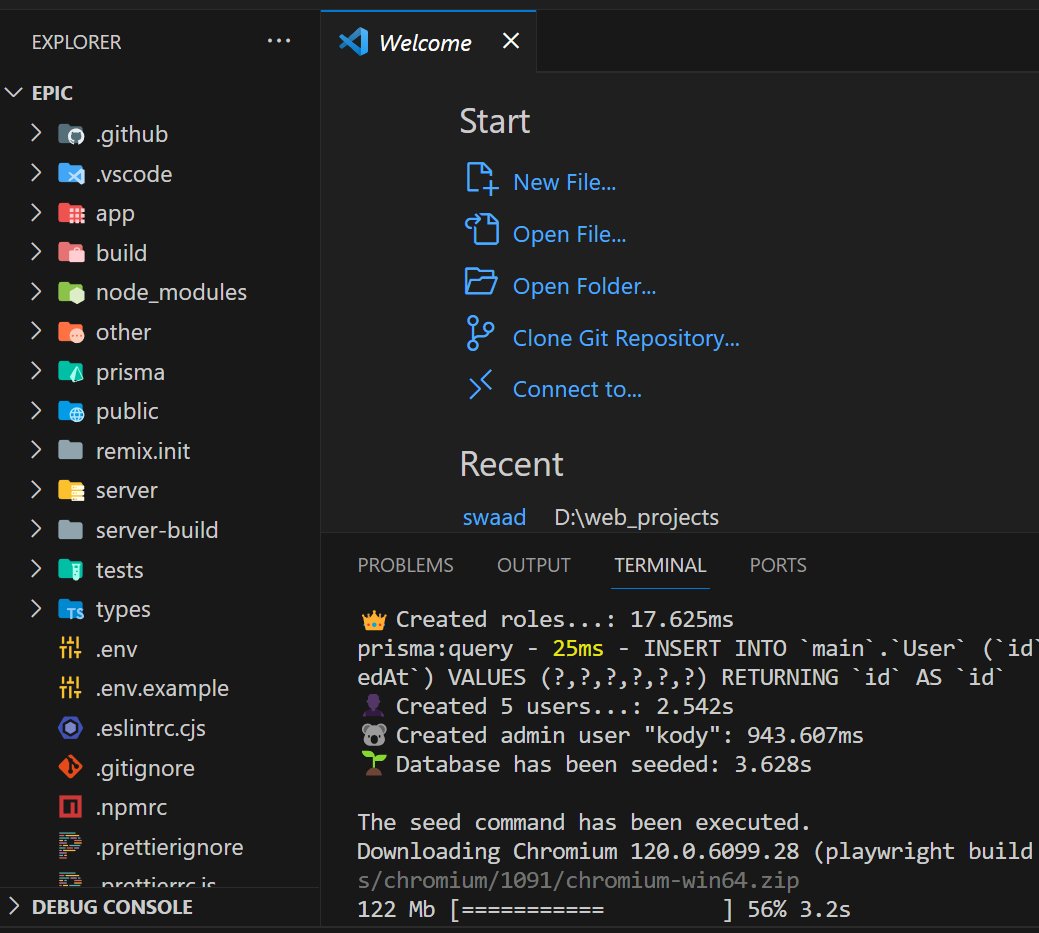Click the chromium-win64.zip path in terminal
The height and width of the screenshot is (933, 1039).
(x=578, y=881)
